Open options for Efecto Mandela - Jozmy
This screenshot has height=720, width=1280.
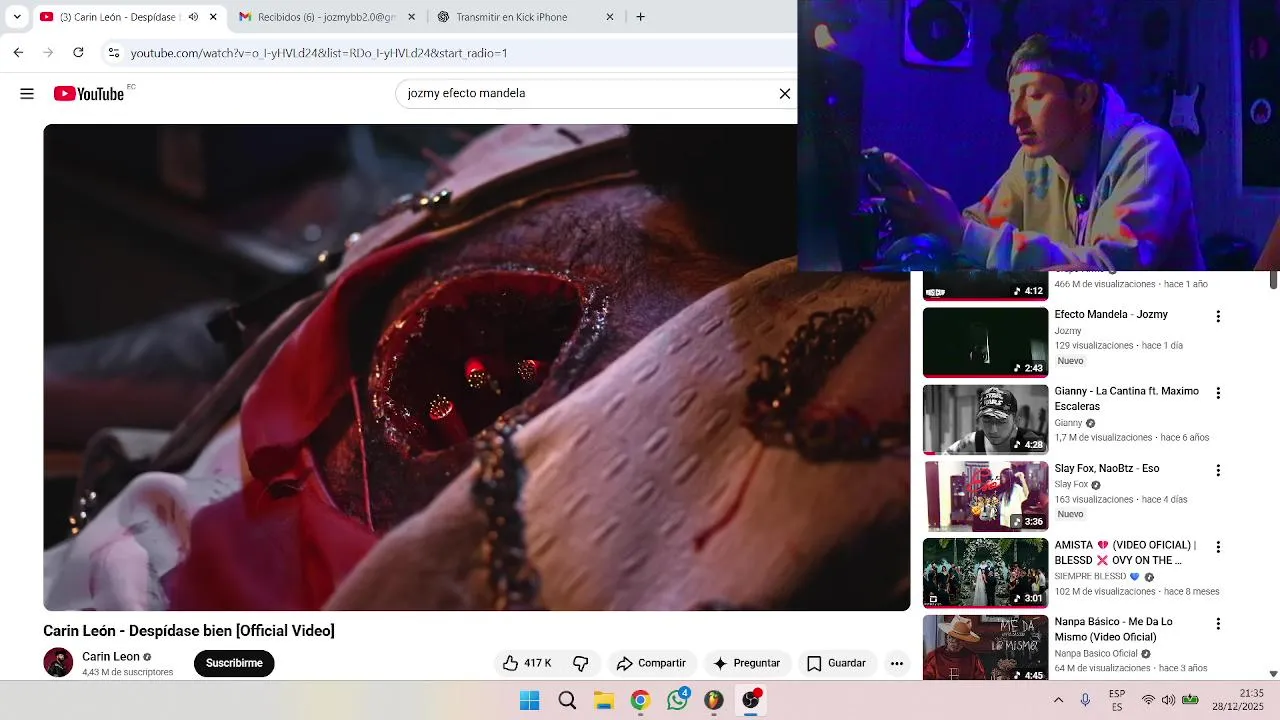coord(1218,317)
